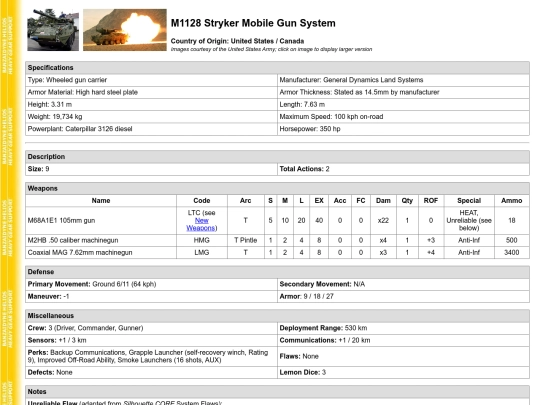Click the 'Dam' column header

[x=383, y=201]
